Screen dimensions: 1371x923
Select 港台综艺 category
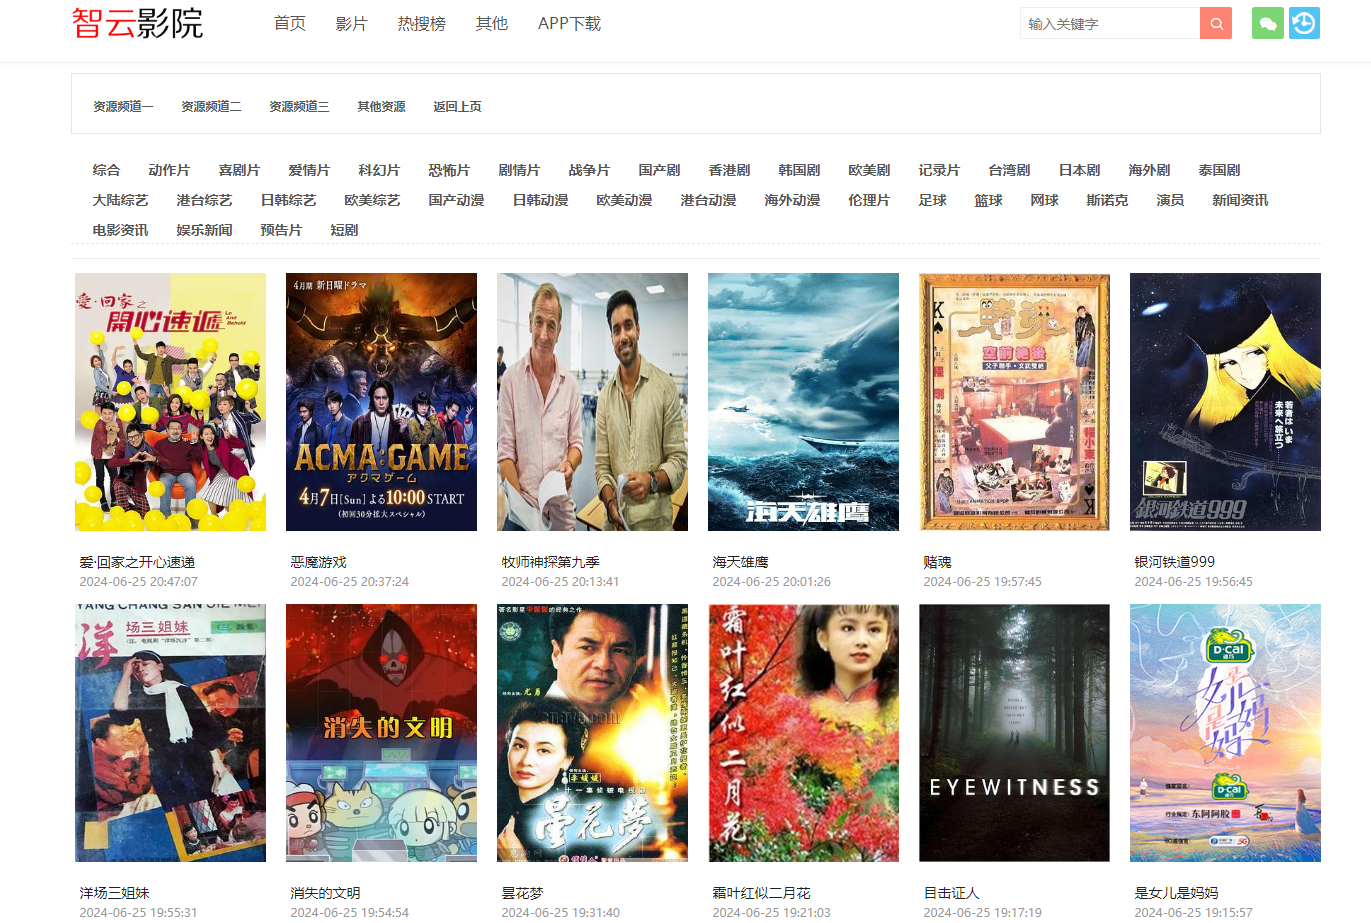point(204,200)
